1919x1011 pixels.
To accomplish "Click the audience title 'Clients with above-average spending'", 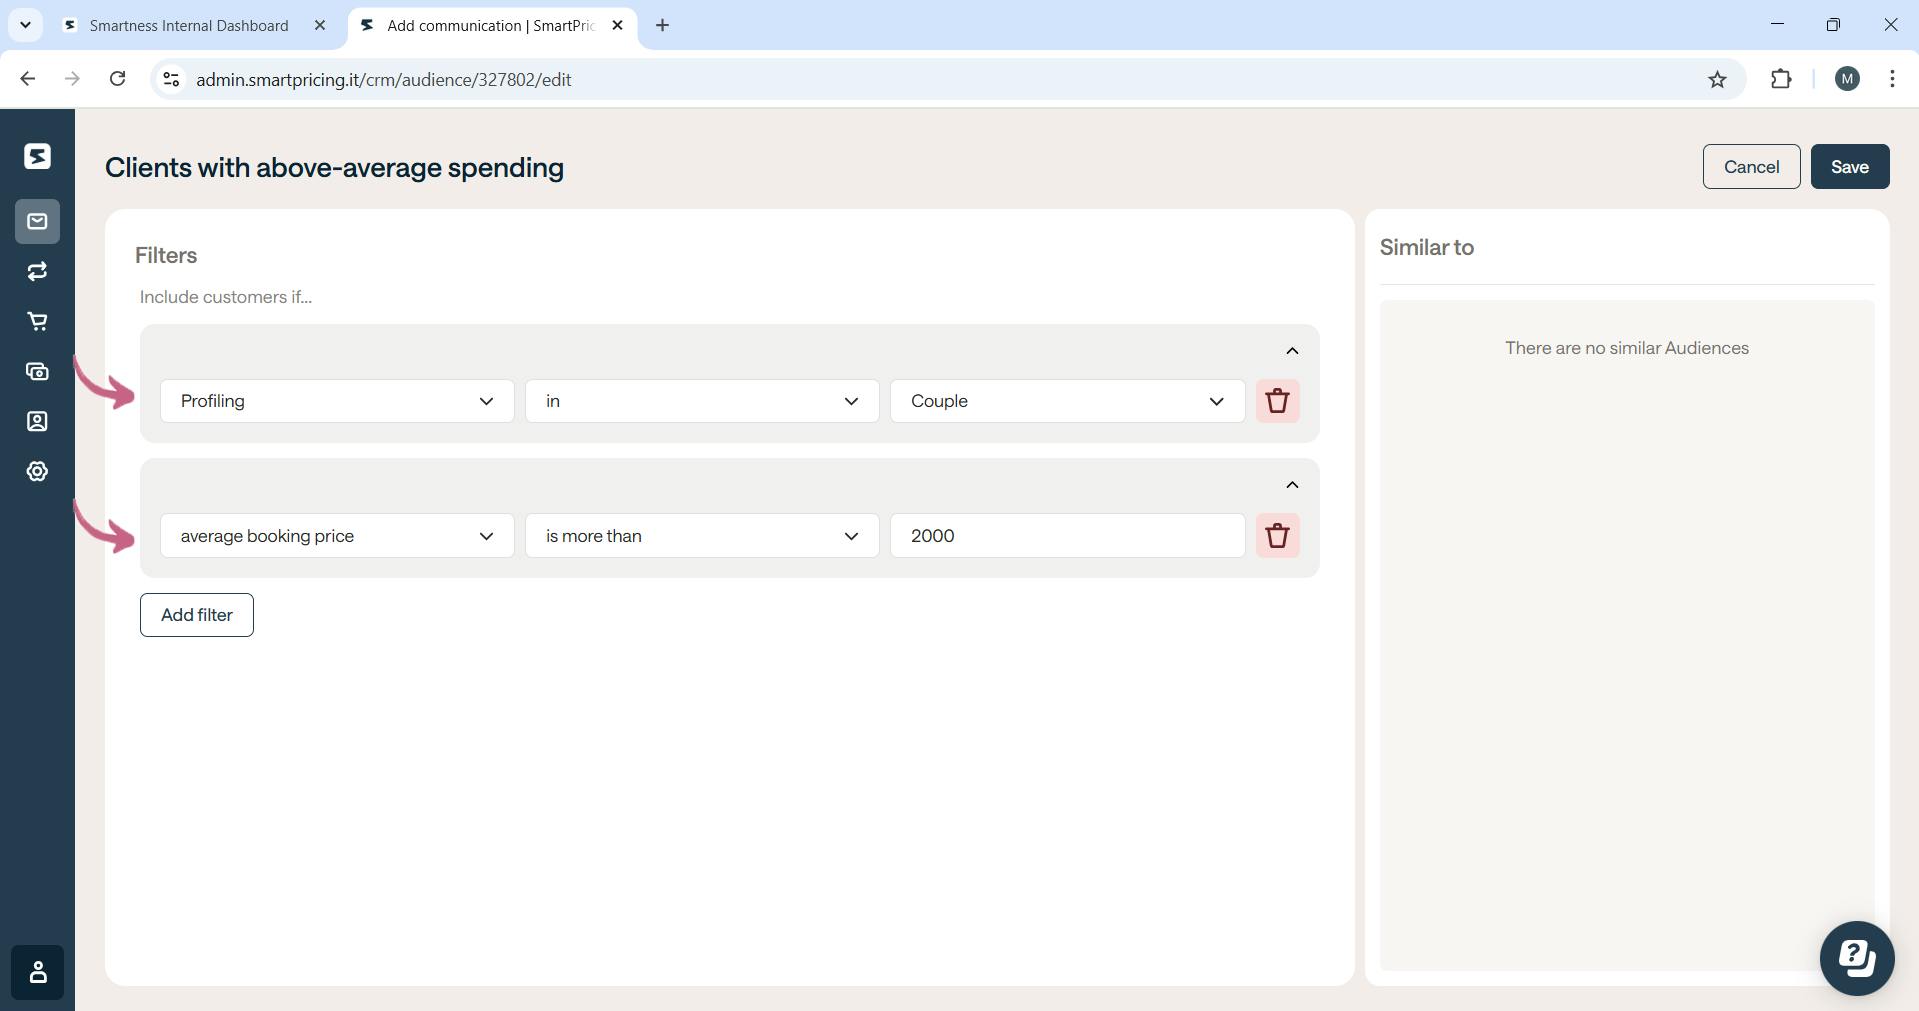I will (334, 167).
